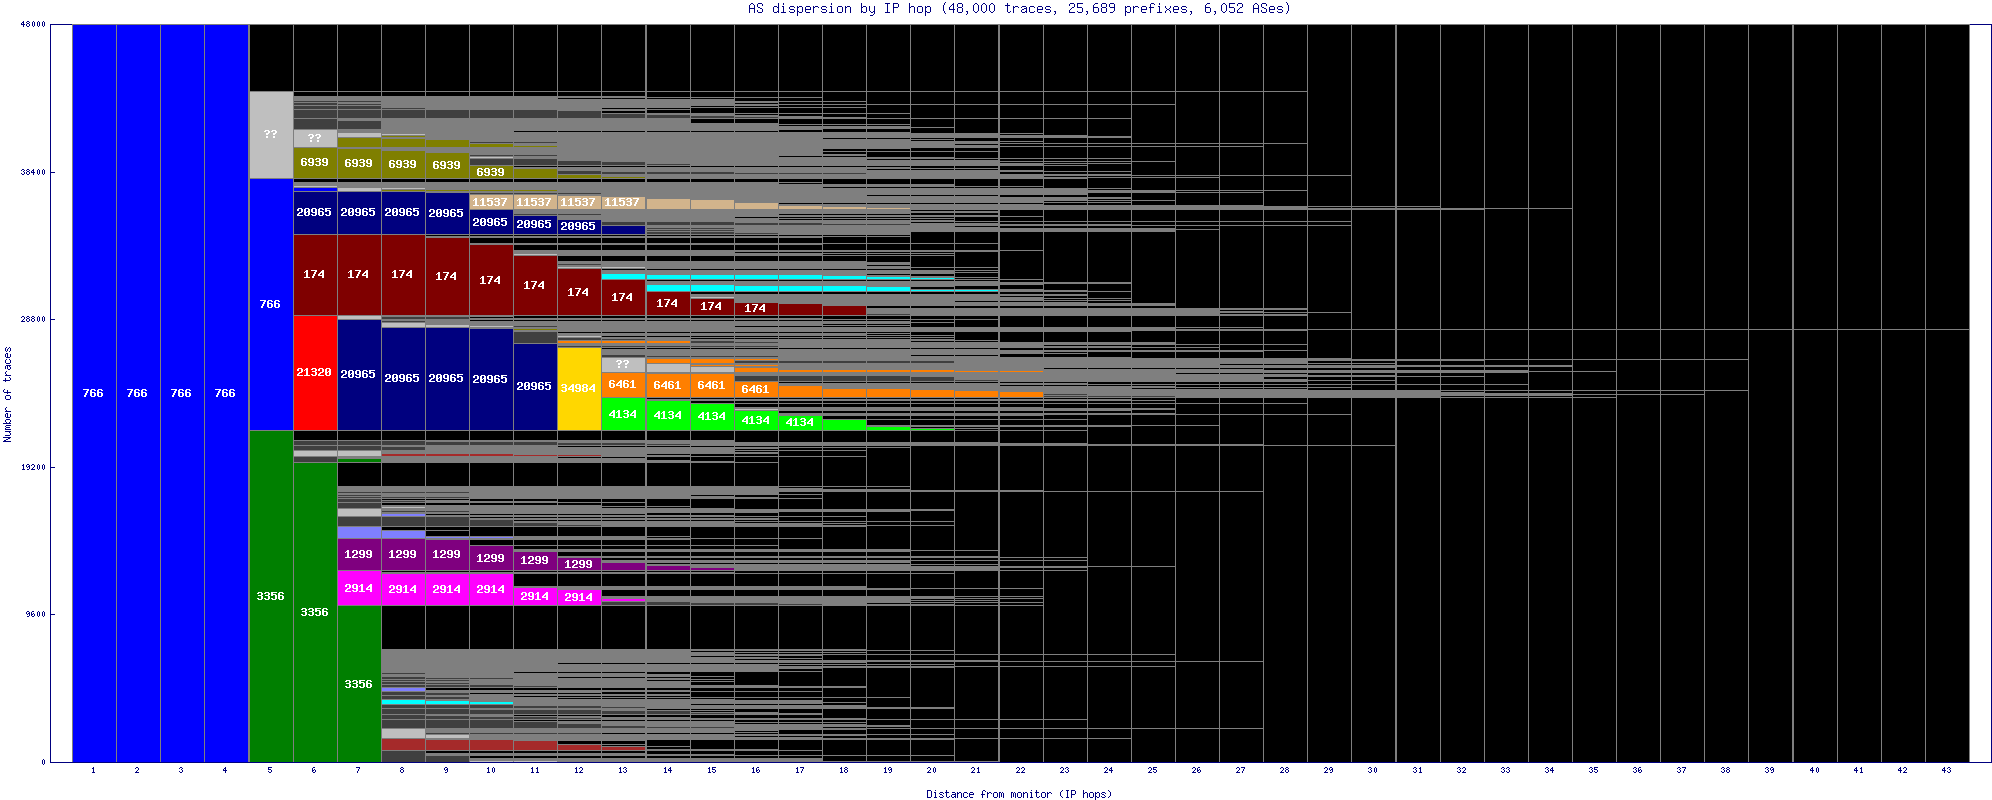Image resolution: width=1992 pixels, height=800 pixels.
Task: Select the purple 1299 block at hop 10
Action: click(x=491, y=558)
